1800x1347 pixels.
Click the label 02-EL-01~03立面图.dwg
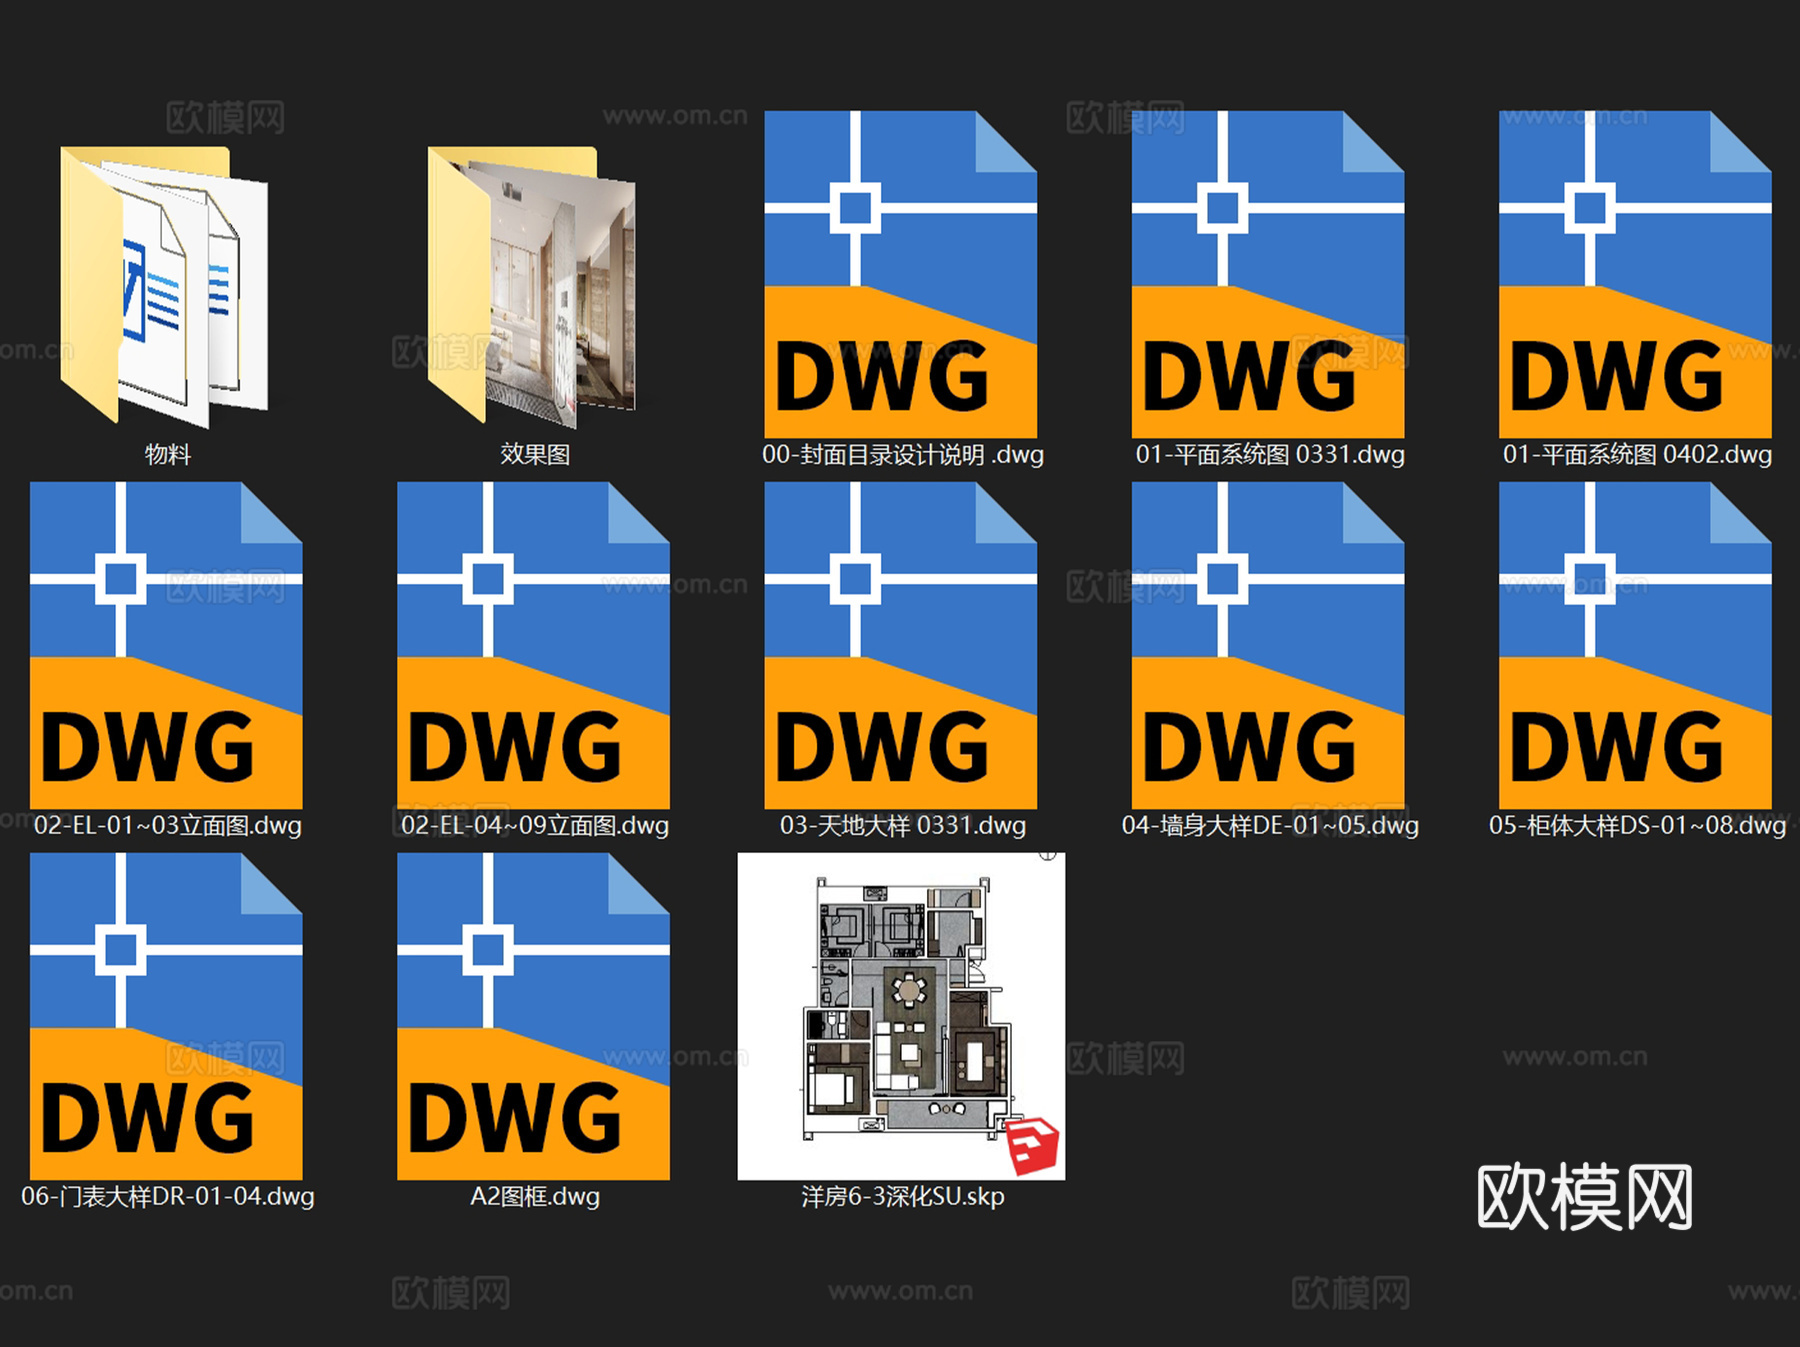pos(168,826)
